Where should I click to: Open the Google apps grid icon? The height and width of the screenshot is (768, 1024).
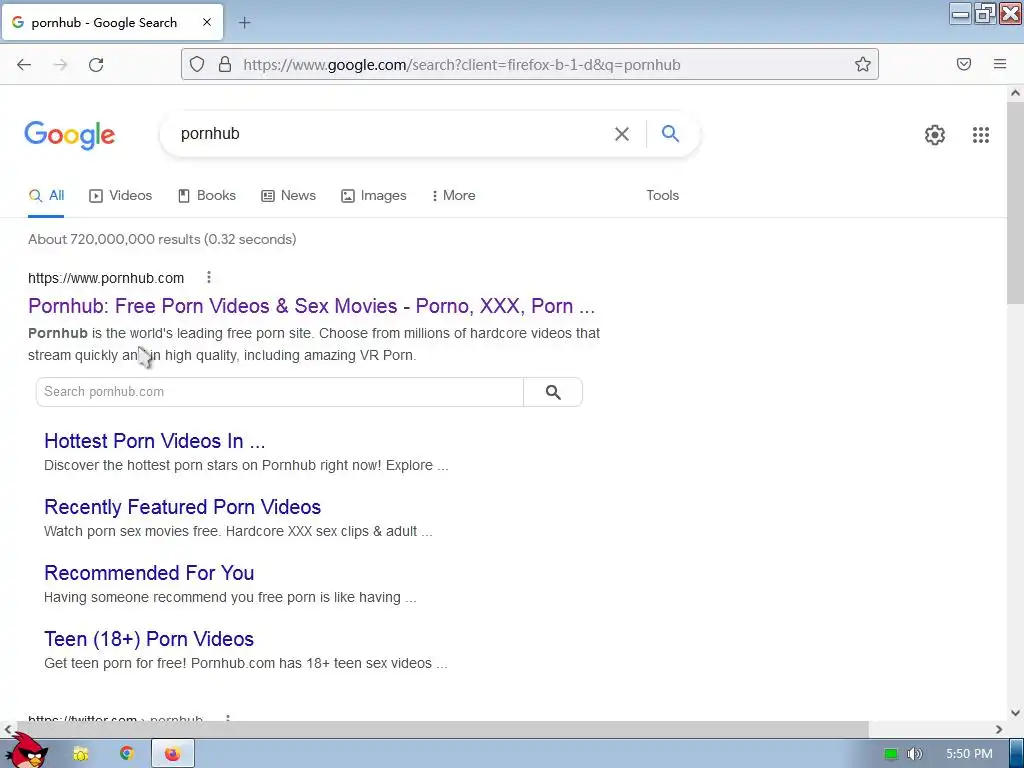click(x=980, y=135)
